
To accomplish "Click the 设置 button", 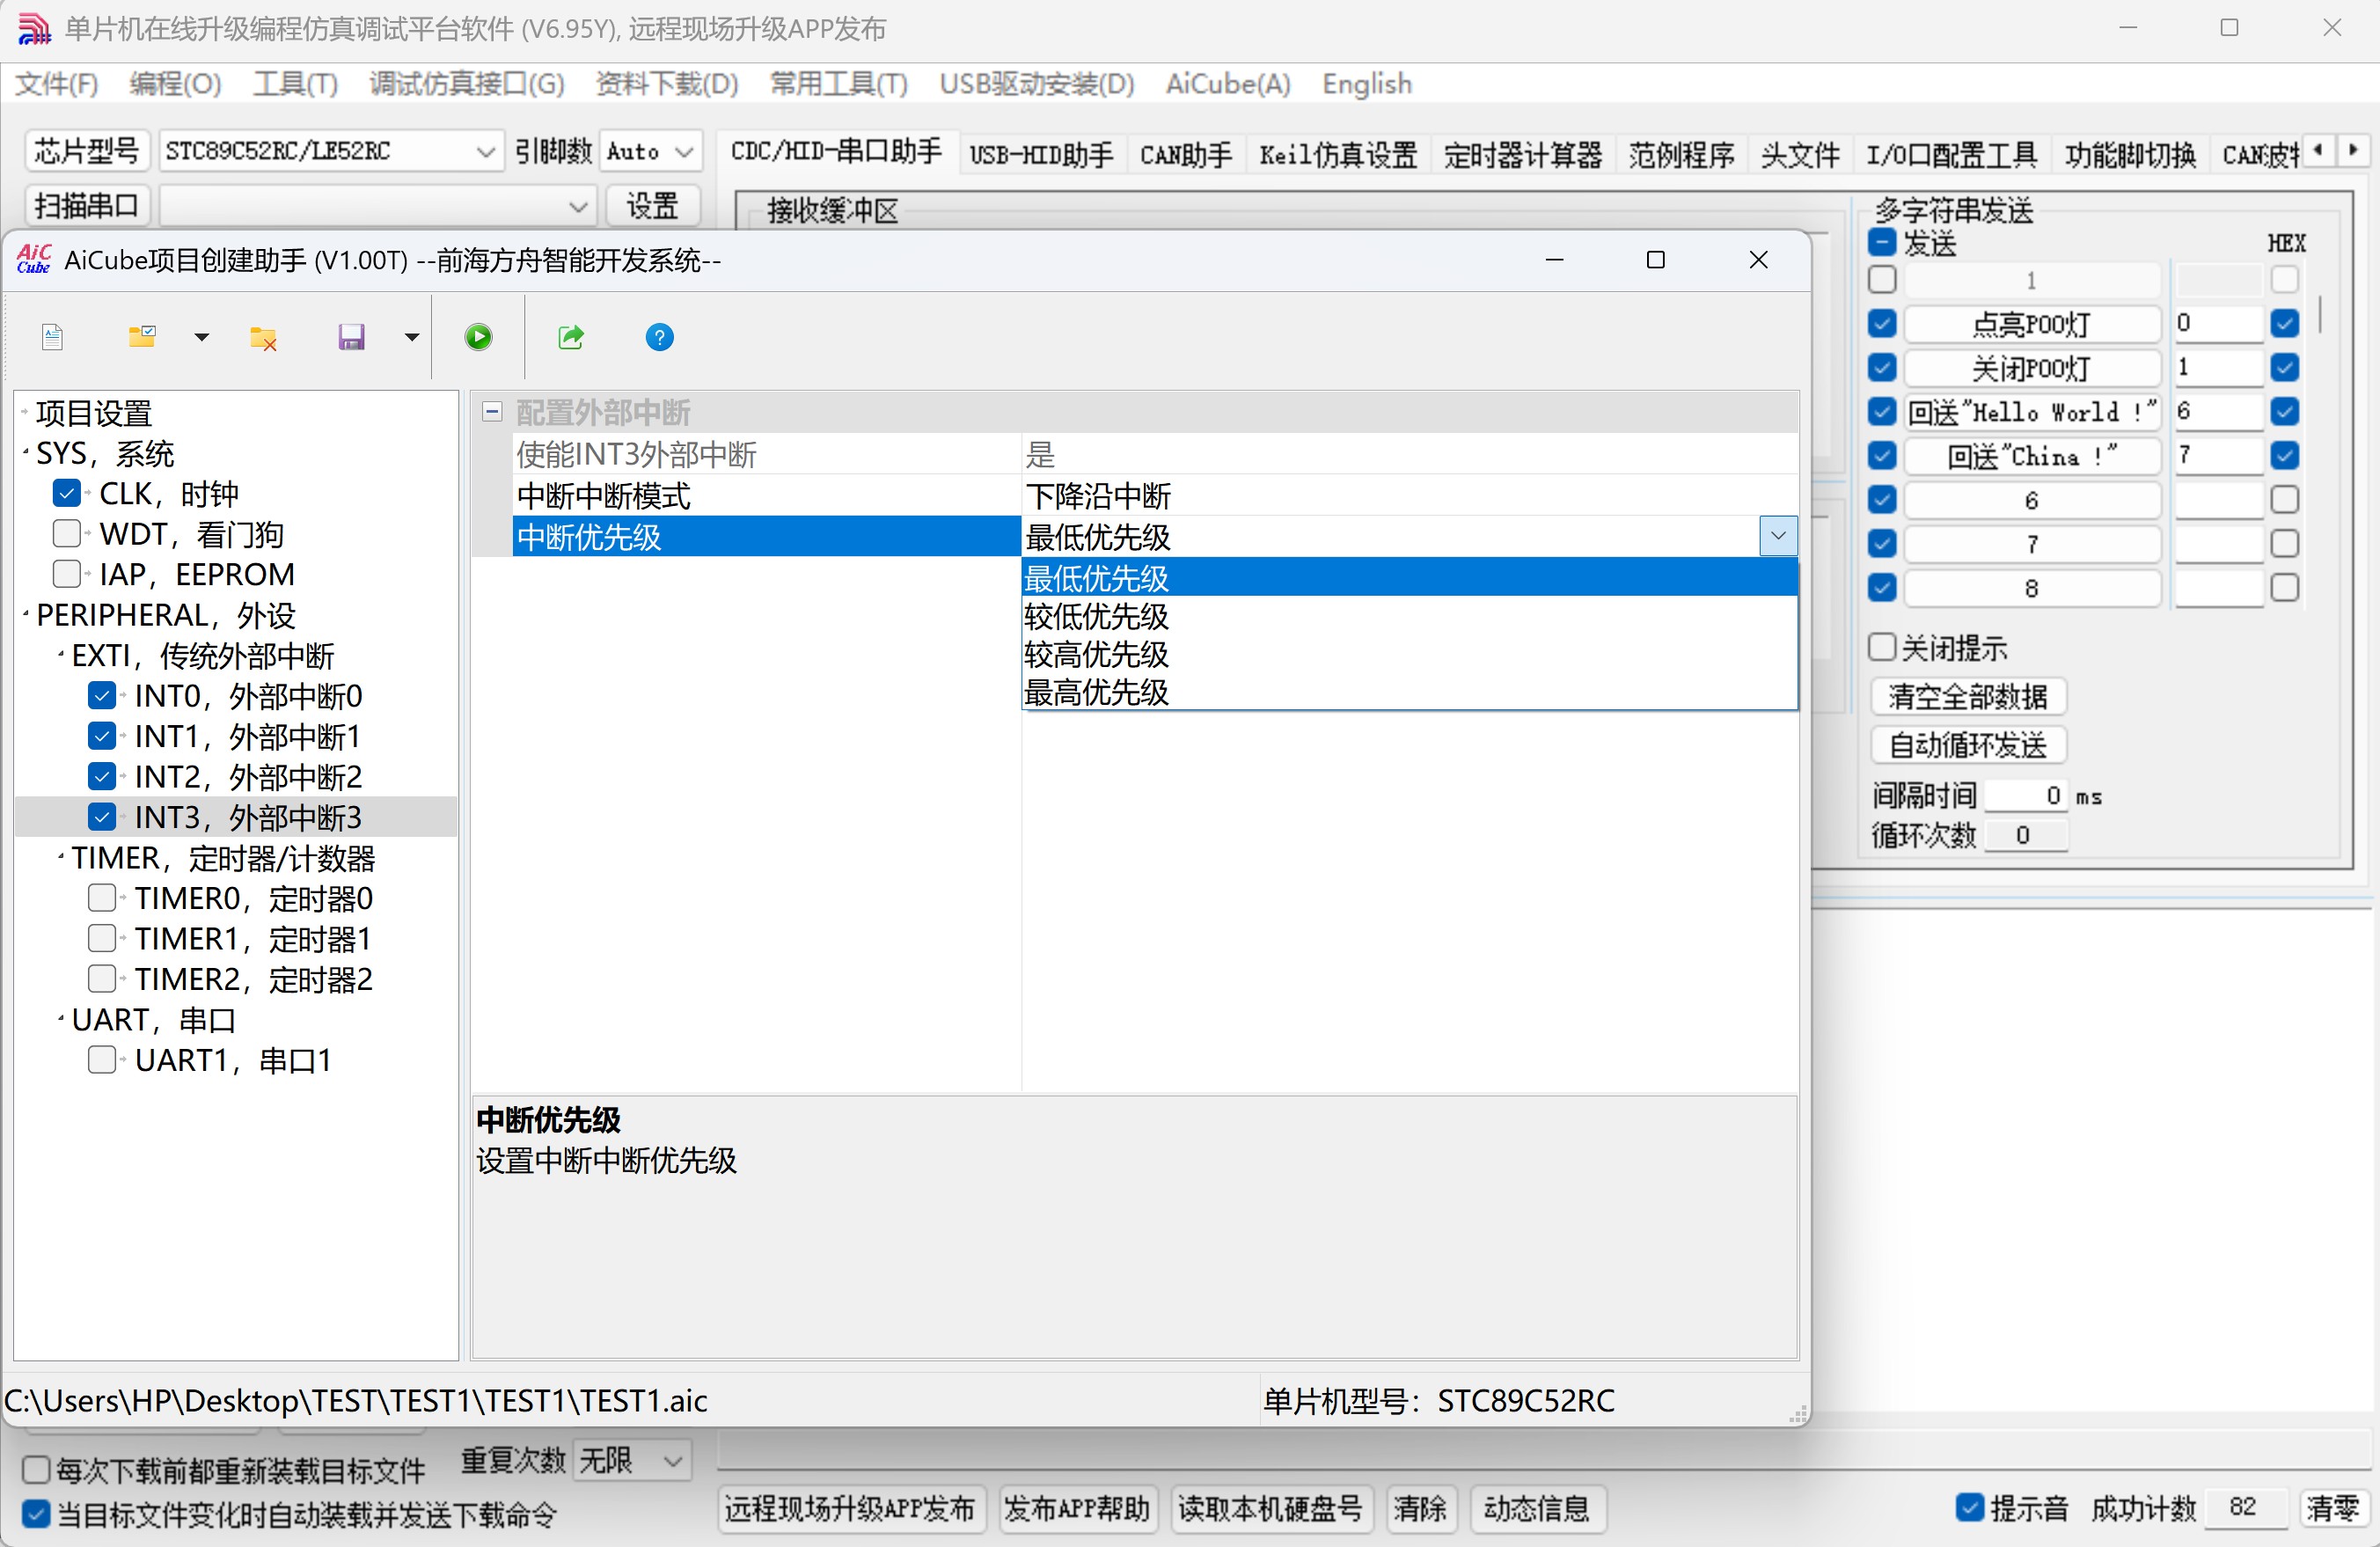I will point(653,206).
